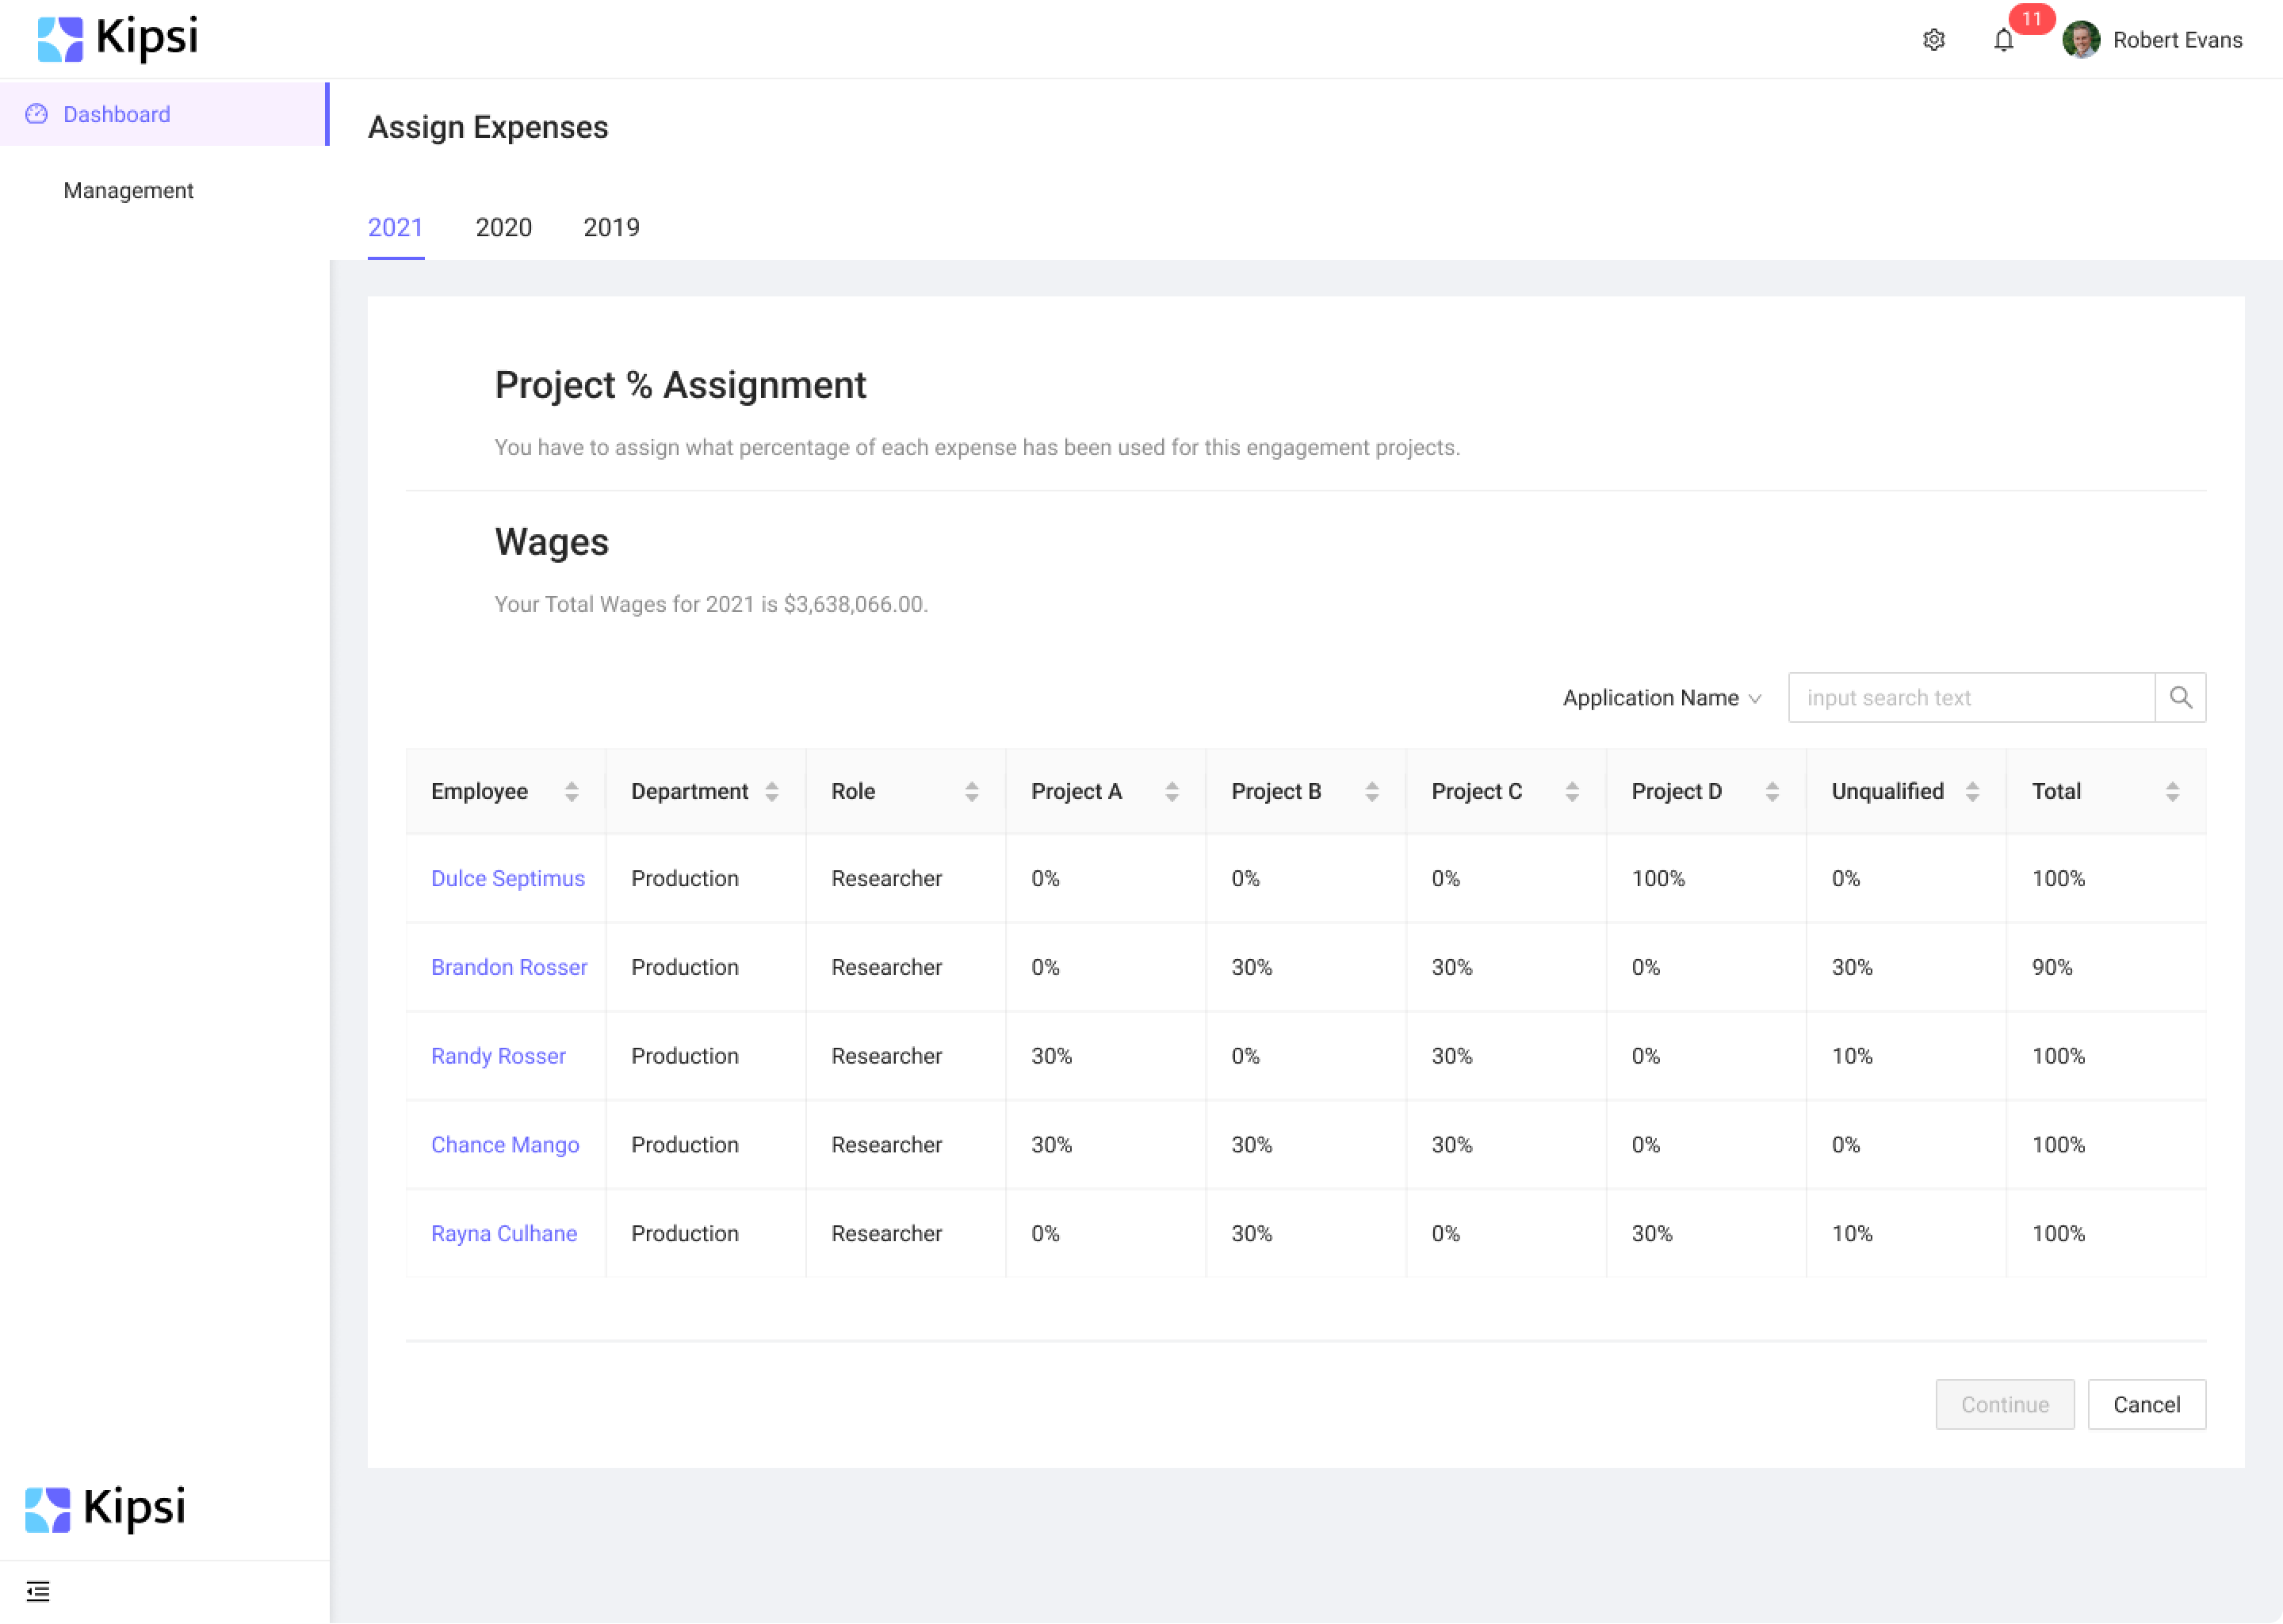Click the search magnifier button
The width and height of the screenshot is (2283, 1624).
(2180, 697)
